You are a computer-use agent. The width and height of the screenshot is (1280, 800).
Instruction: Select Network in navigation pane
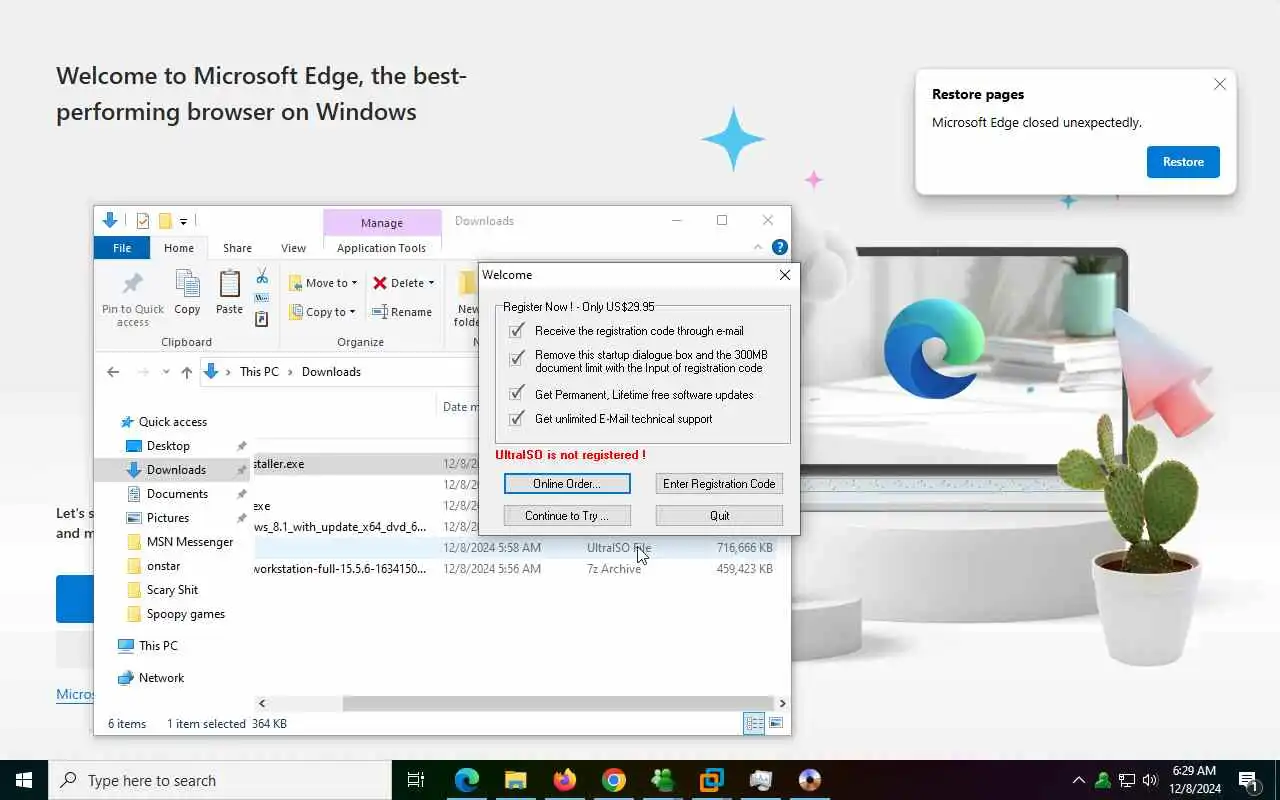pos(161,678)
